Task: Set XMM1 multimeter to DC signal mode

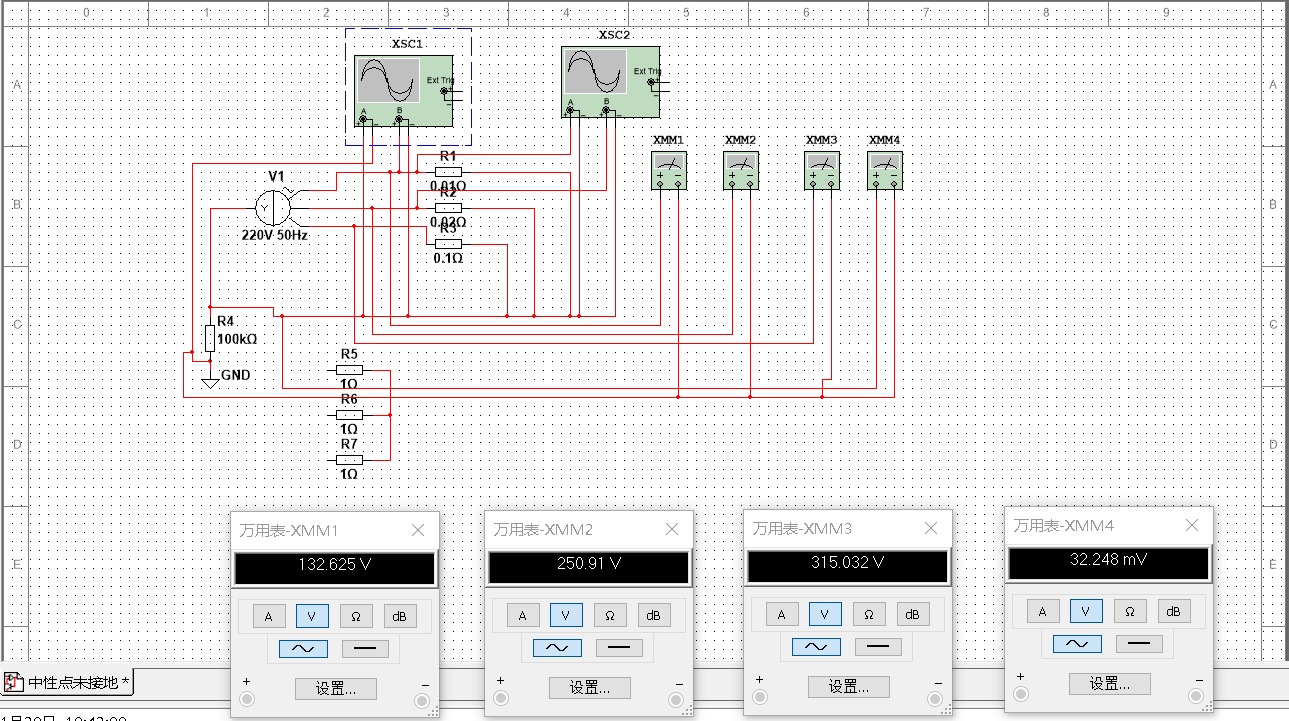Action: click(x=365, y=648)
